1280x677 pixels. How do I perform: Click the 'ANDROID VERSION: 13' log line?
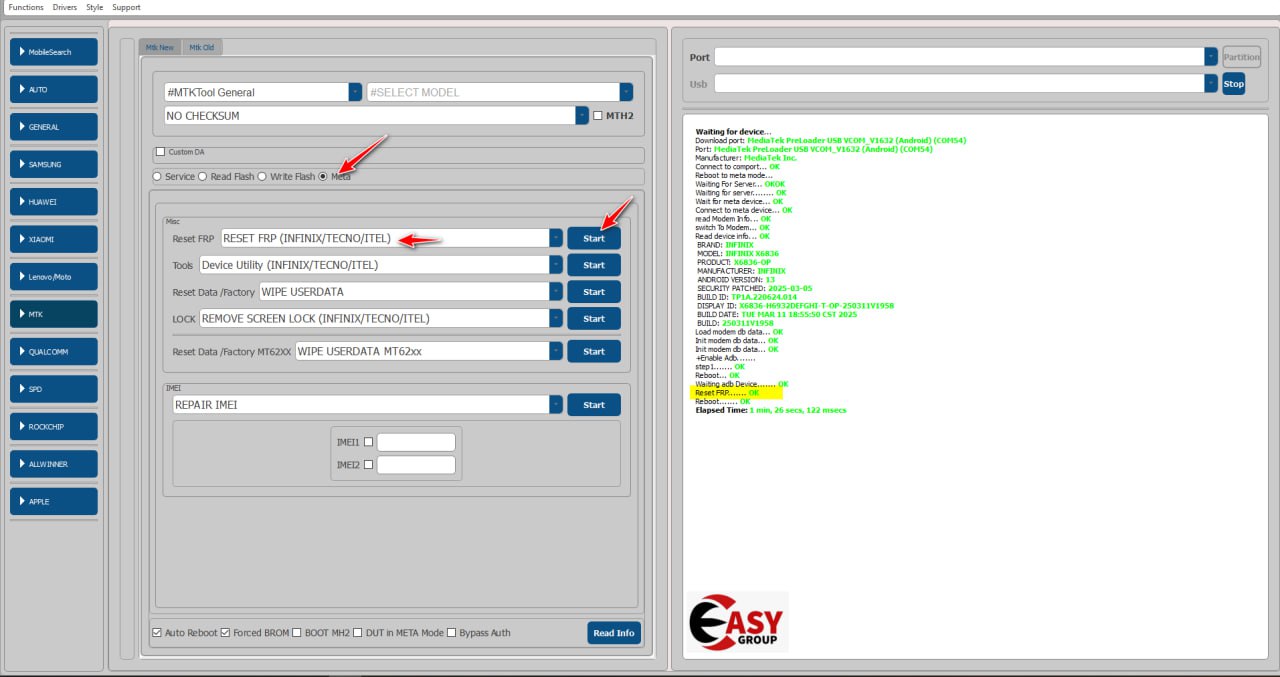[x=736, y=280]
